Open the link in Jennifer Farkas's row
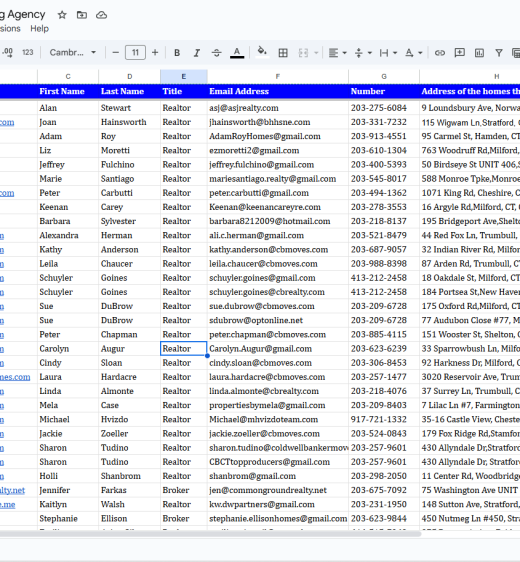The height and width of the screenshot is (562, 520). coord(12,490)
